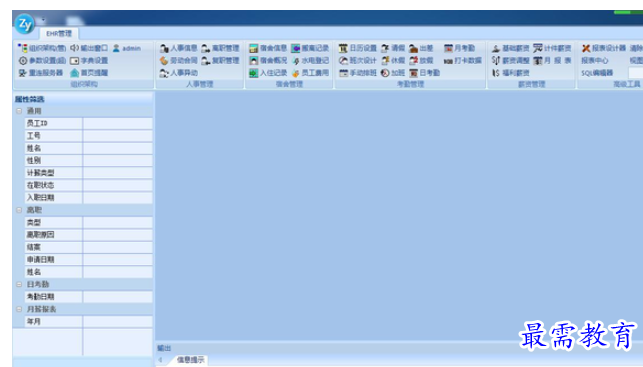Open 参数设置 parameter settings
Screen dimensions: 643x367
[x=42, y=61]
